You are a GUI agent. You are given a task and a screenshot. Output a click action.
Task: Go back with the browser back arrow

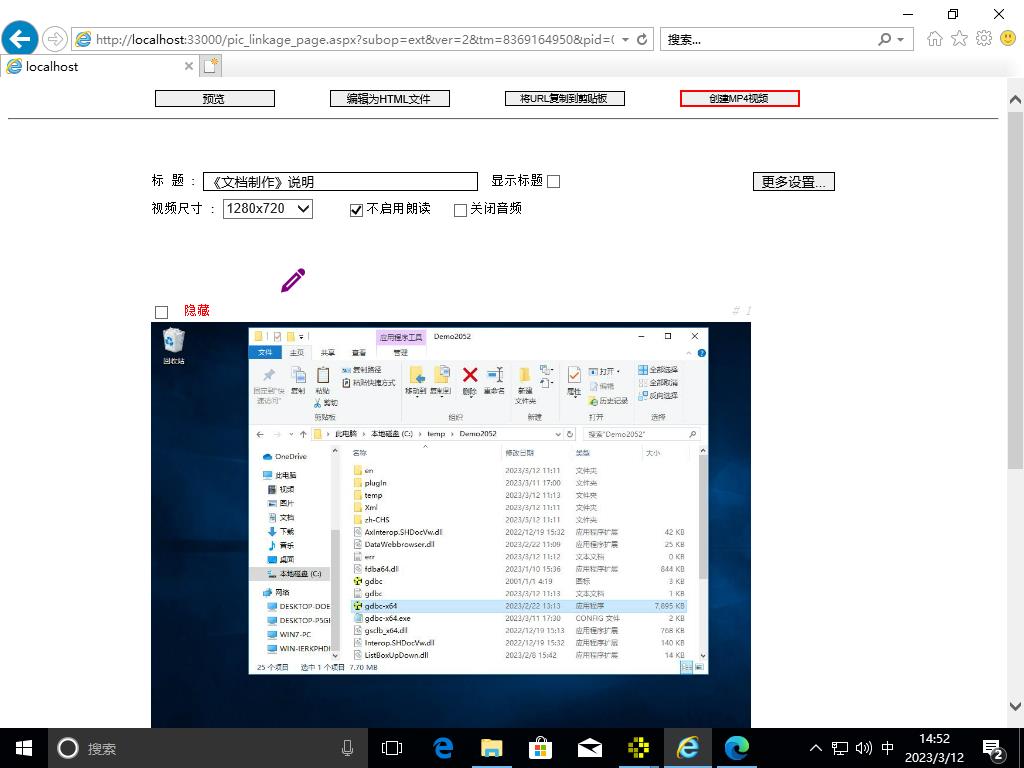pyautogui.click(x=20, y=39)
